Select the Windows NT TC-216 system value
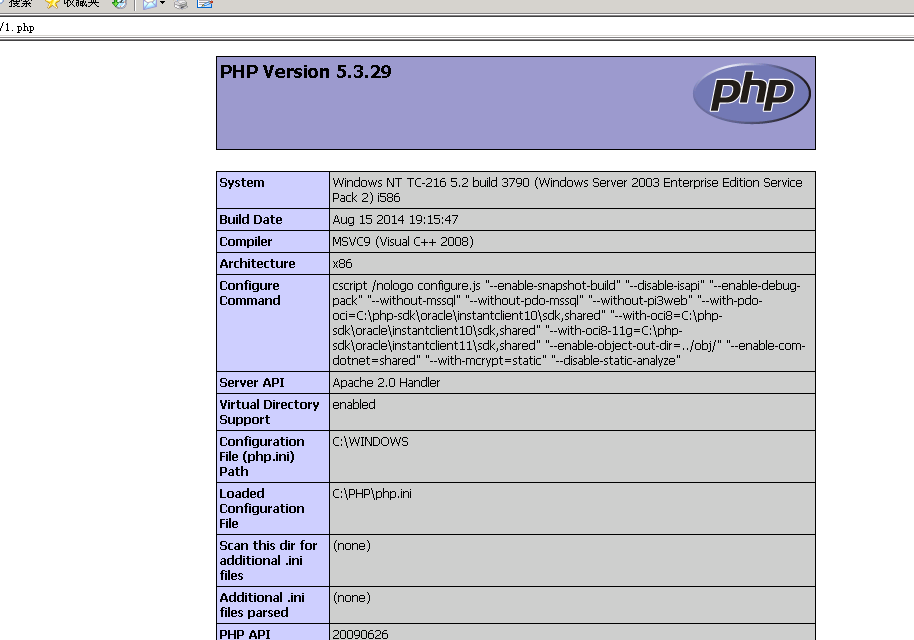914x640 pixels. coord(567,190)
